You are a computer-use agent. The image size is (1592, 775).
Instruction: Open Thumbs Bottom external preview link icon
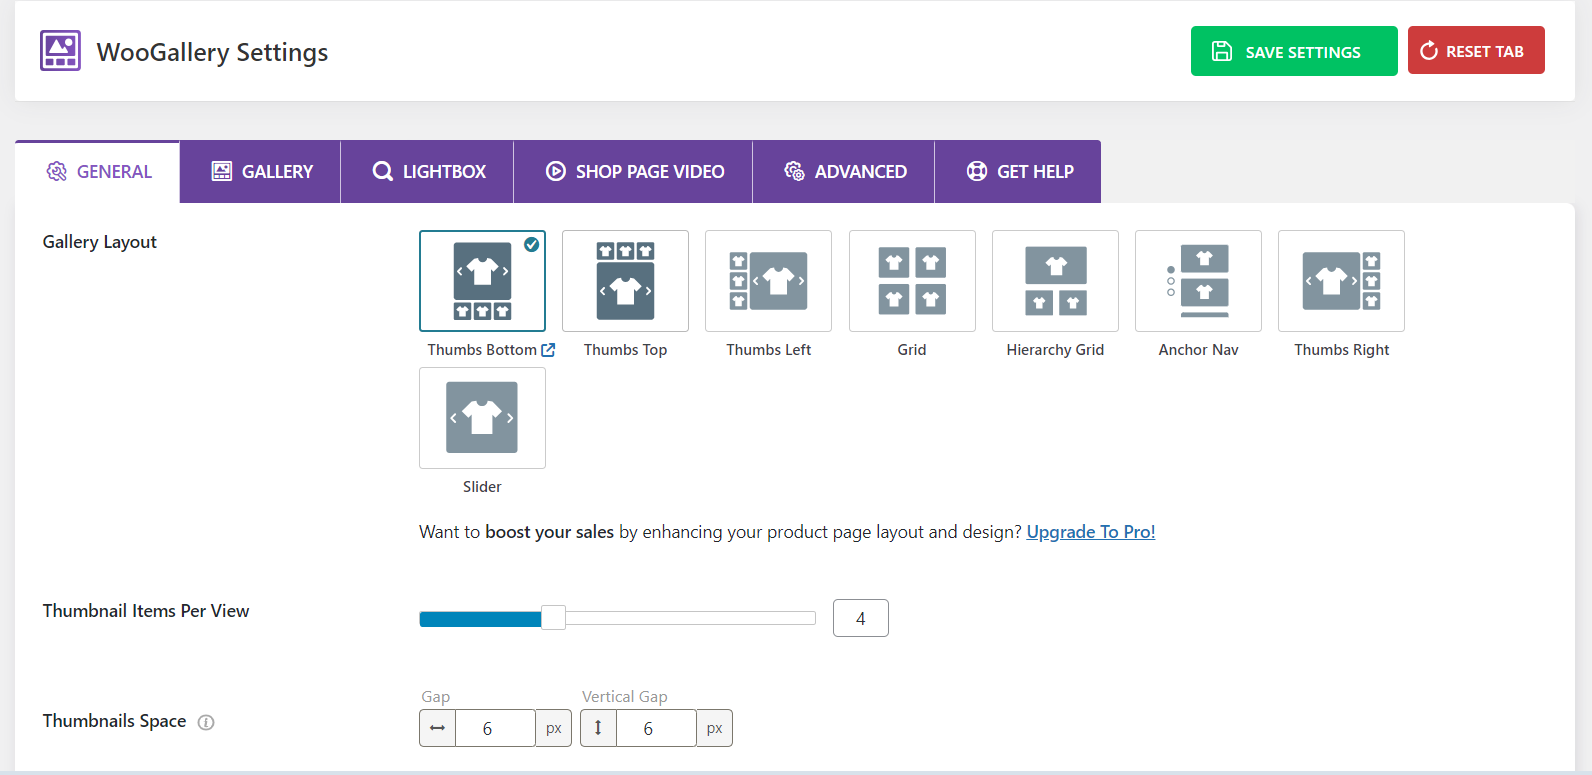(x=548, y=350)
